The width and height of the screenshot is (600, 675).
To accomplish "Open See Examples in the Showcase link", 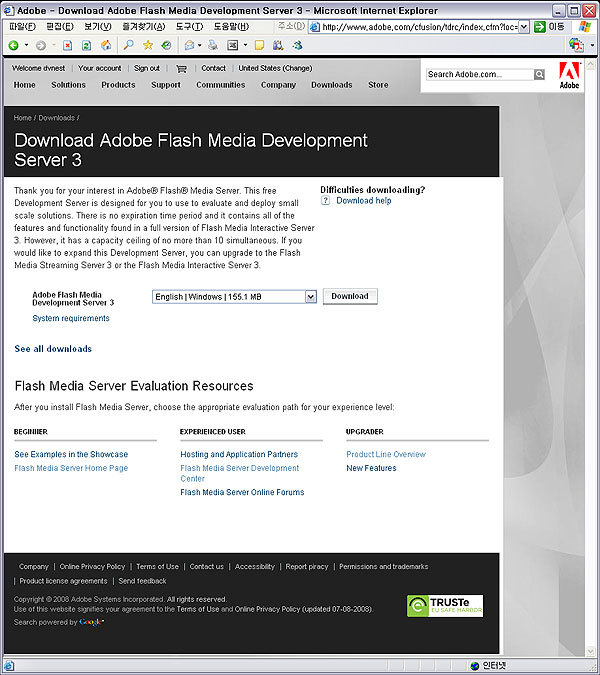I will pyautogui.click(x=71, y=454).
